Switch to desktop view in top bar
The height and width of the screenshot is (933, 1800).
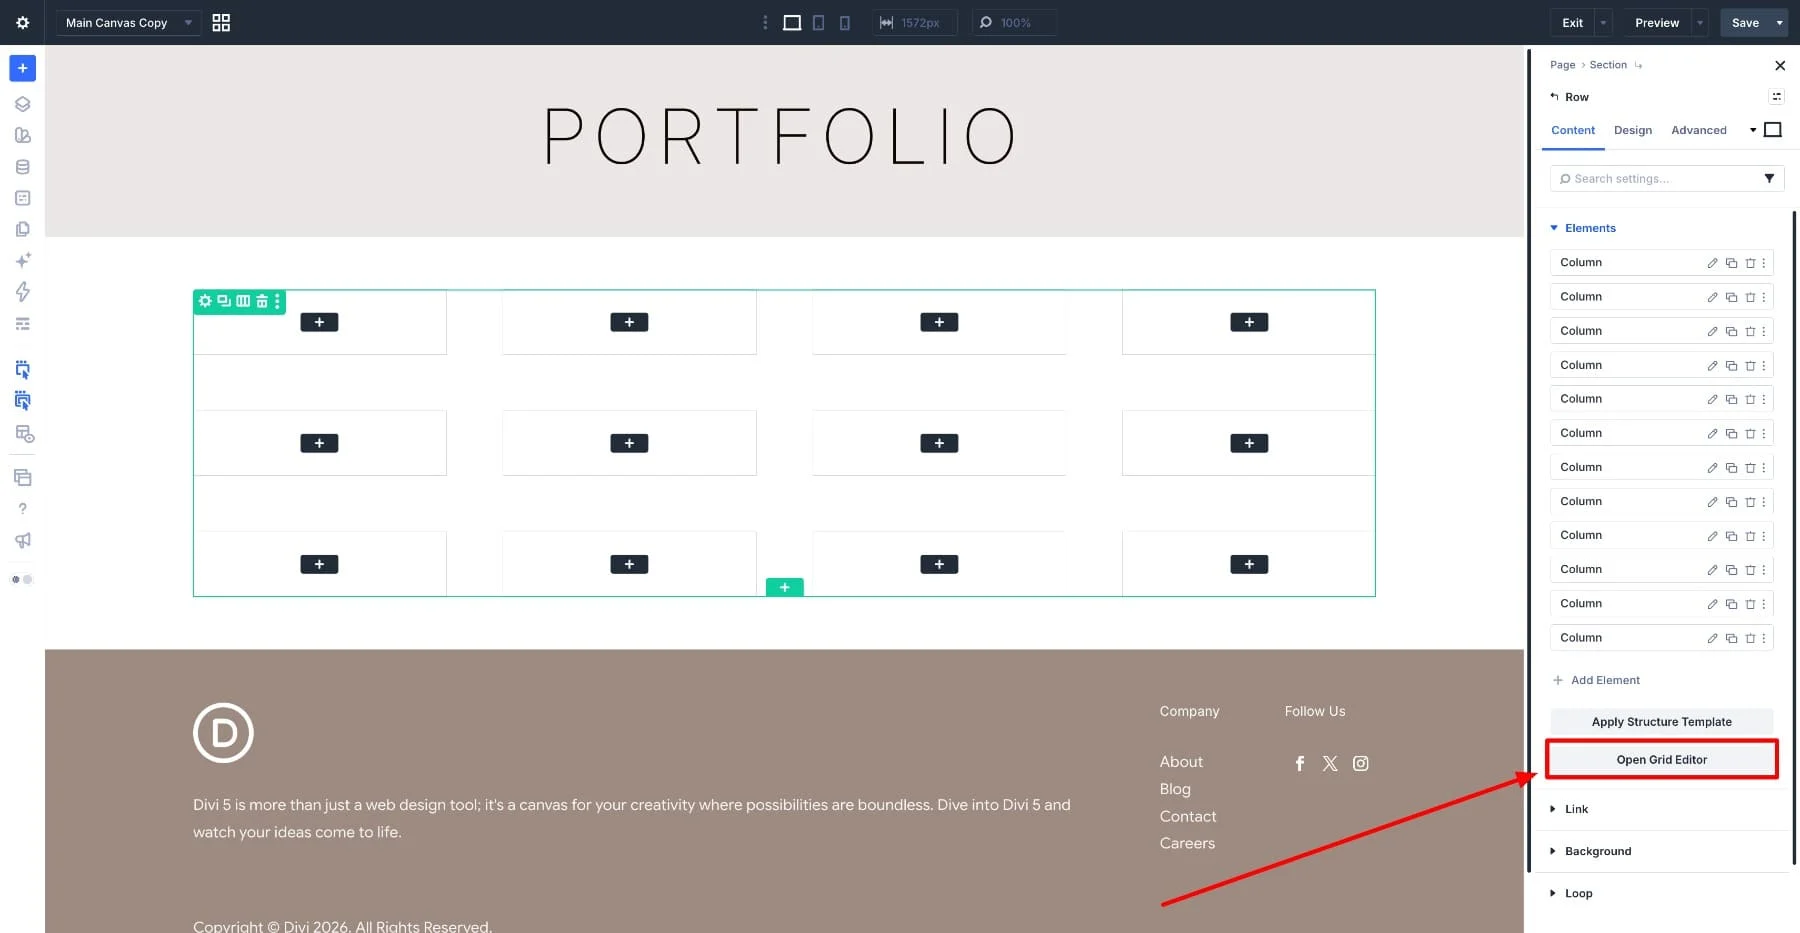[792, 22]
